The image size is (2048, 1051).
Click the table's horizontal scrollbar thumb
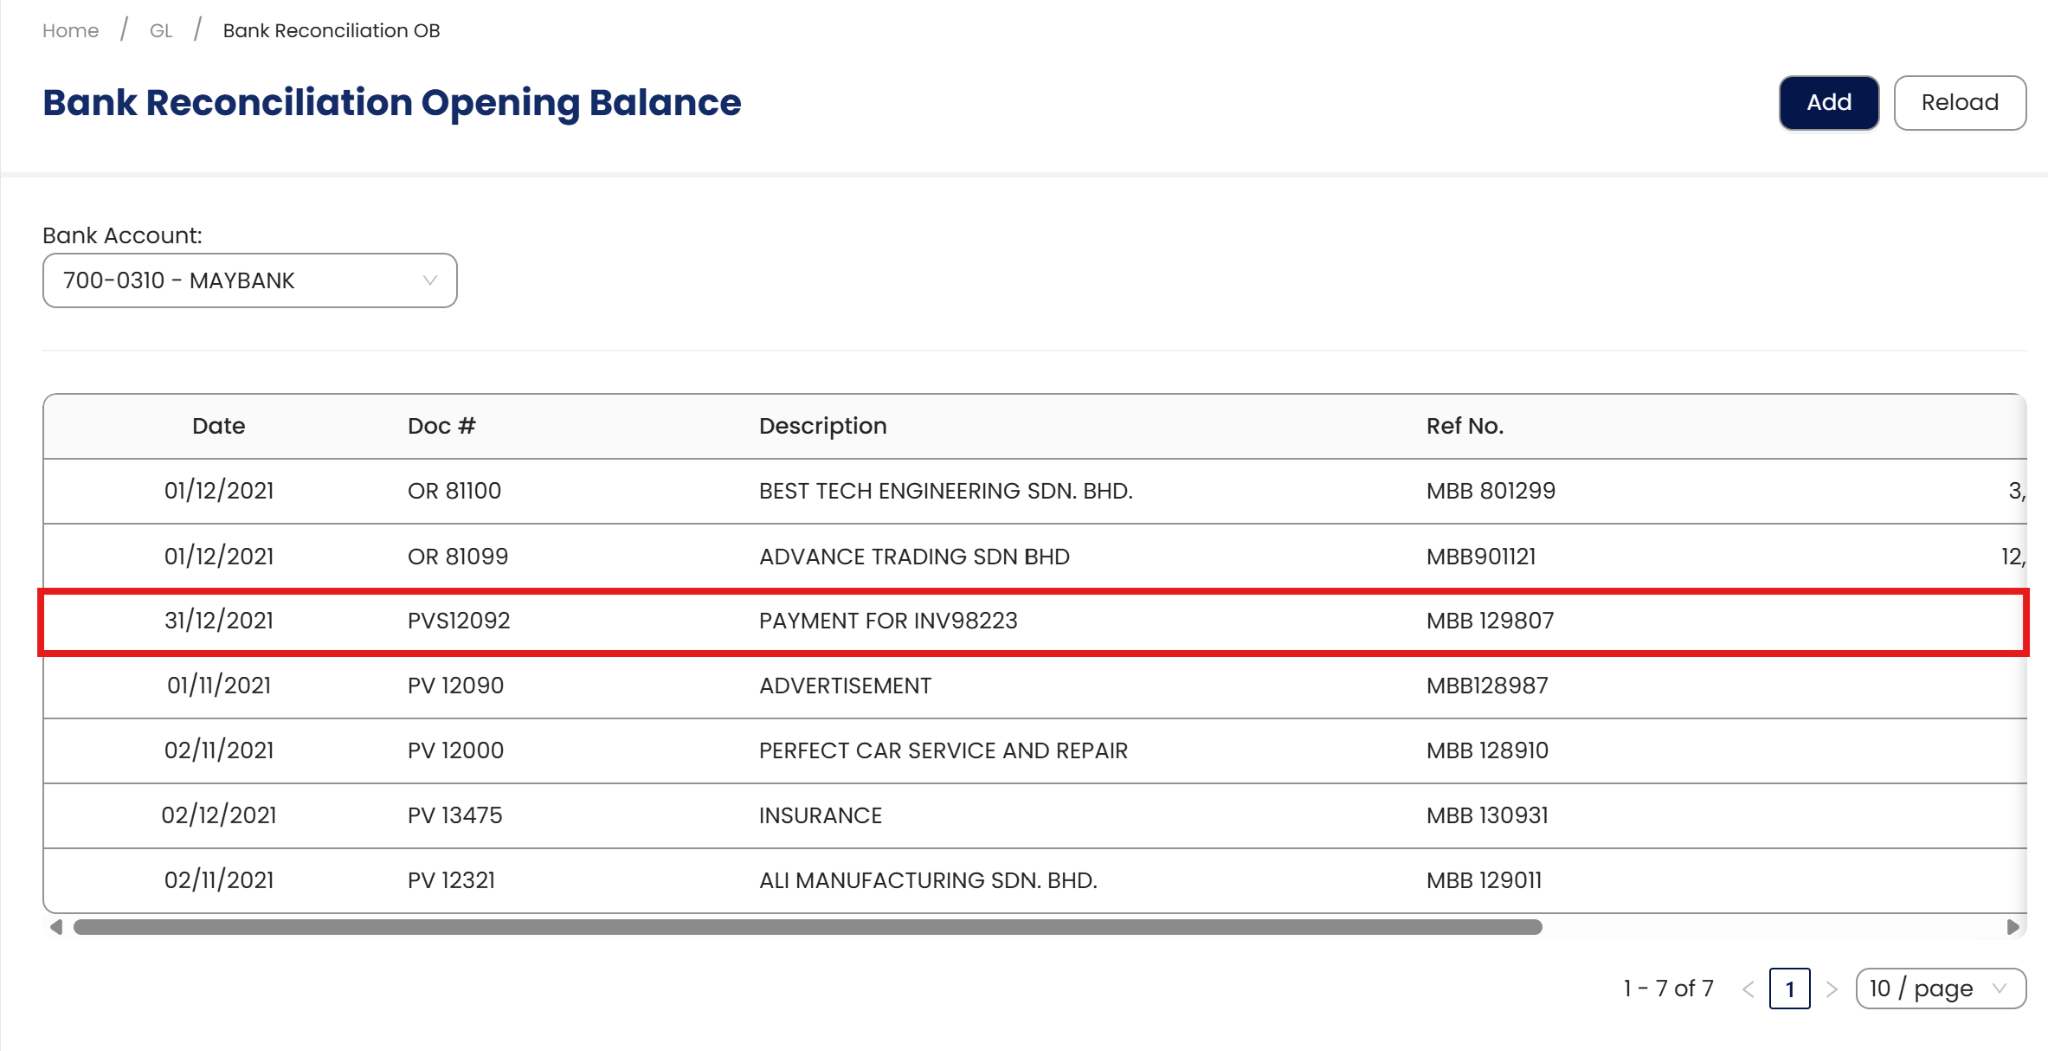pos(808,927)
